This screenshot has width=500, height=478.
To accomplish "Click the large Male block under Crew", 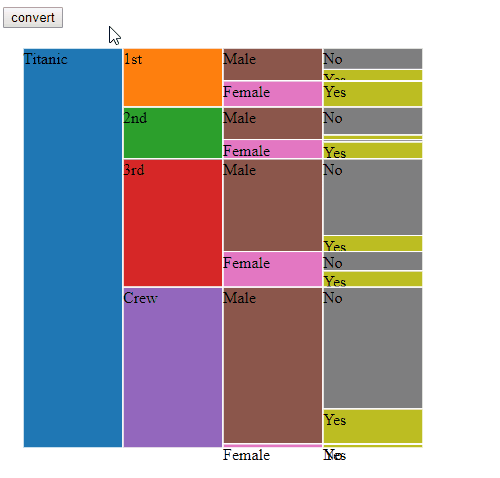I will coord(273,365).
